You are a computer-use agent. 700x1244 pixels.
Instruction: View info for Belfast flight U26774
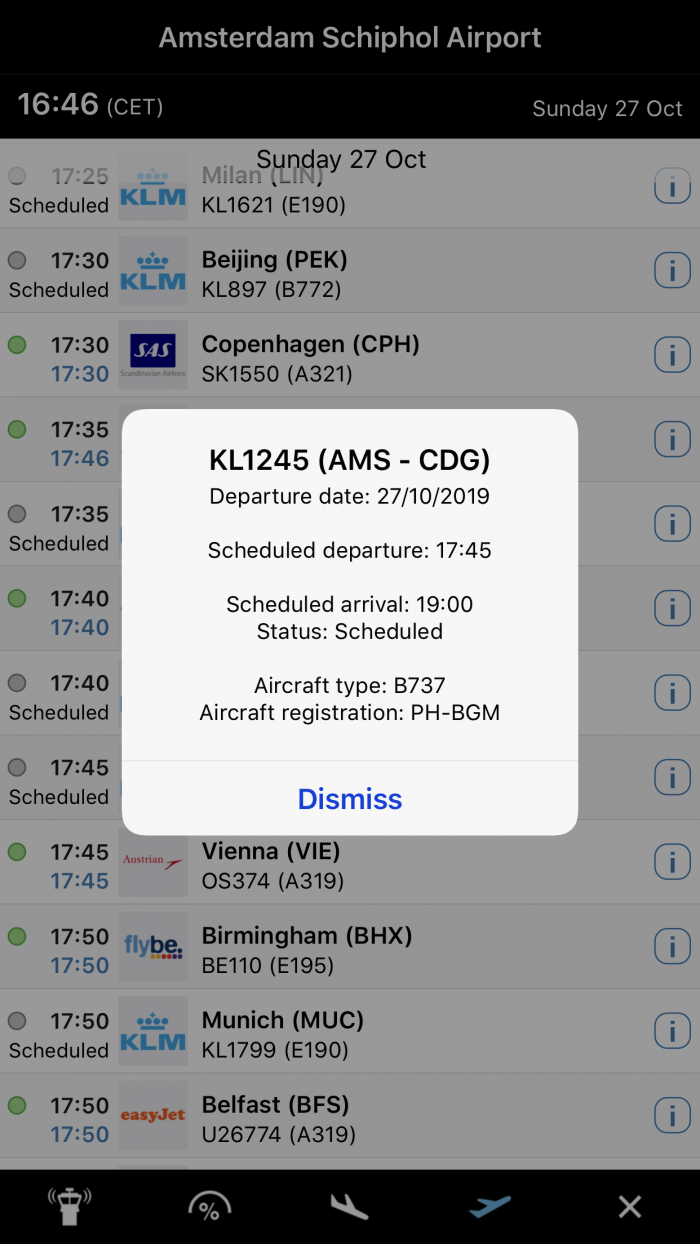[x=672, y=1115]
